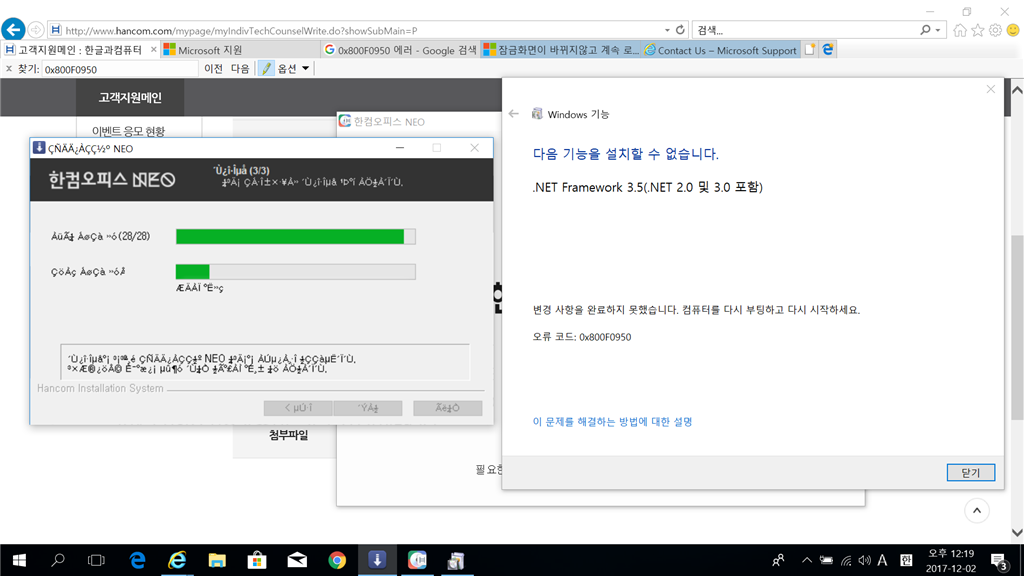
Task: Toggle the find highlight pen icon
Action: point(266,69)
